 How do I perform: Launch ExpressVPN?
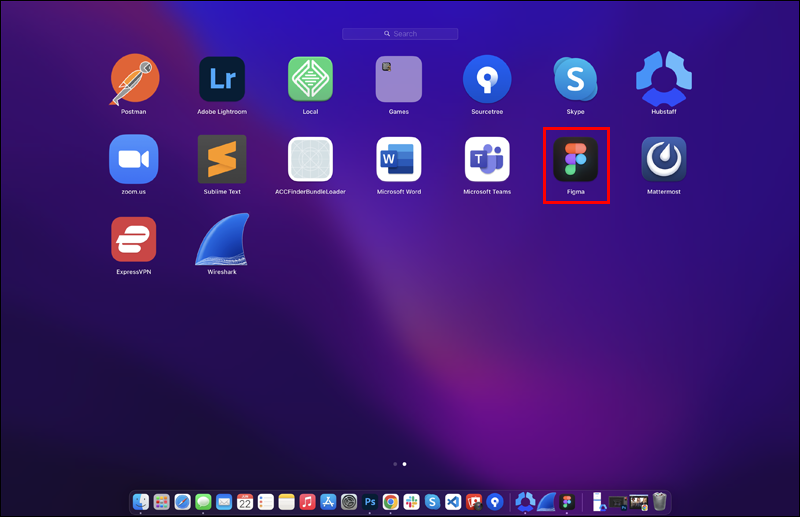(x=134, y=239)
